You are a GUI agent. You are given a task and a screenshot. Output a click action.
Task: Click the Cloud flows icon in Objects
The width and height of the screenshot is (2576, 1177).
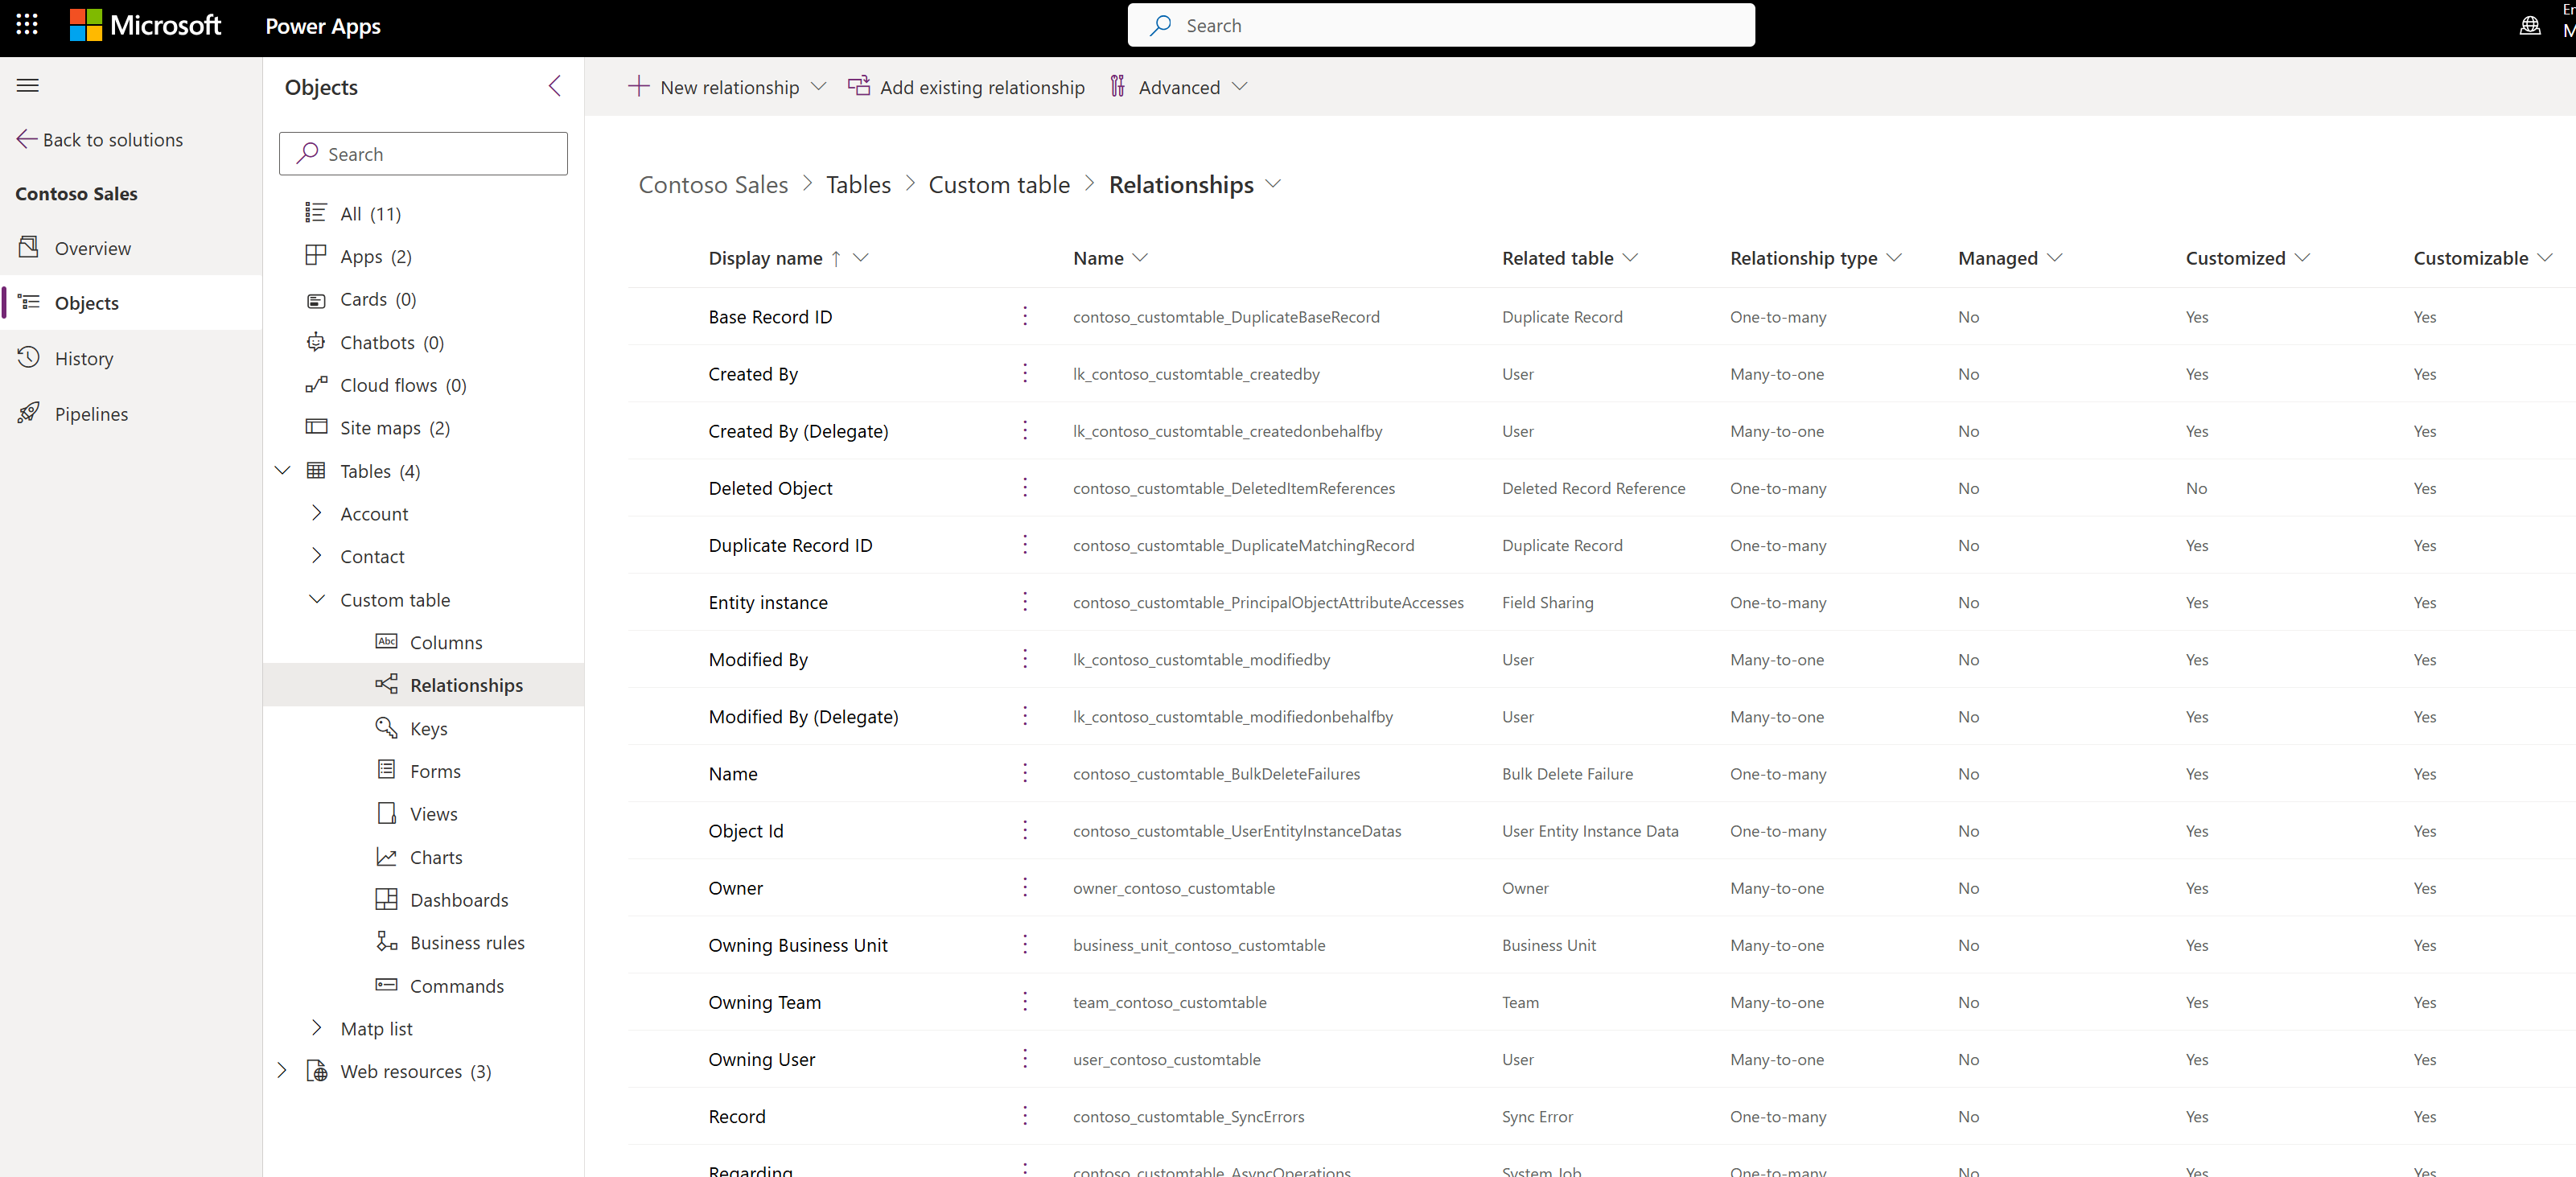tap(315, 385)
